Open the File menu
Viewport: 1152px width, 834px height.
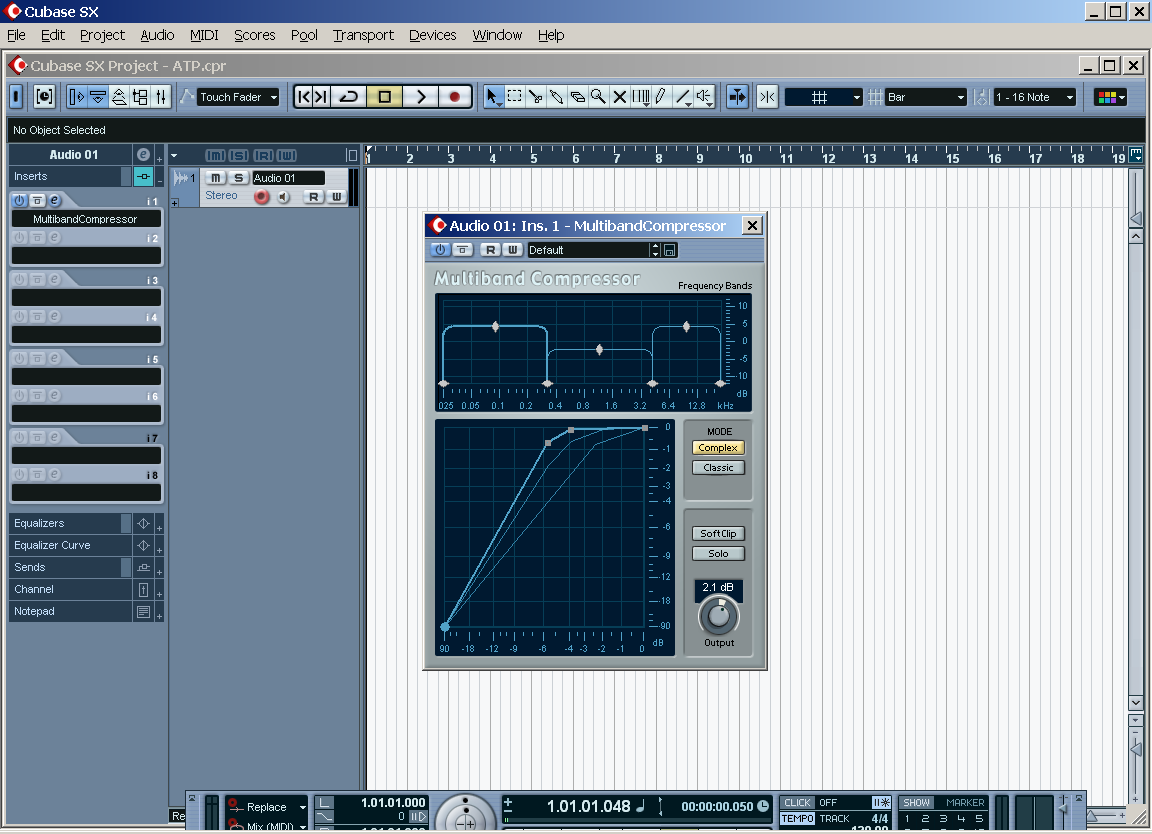coord(16,35)
